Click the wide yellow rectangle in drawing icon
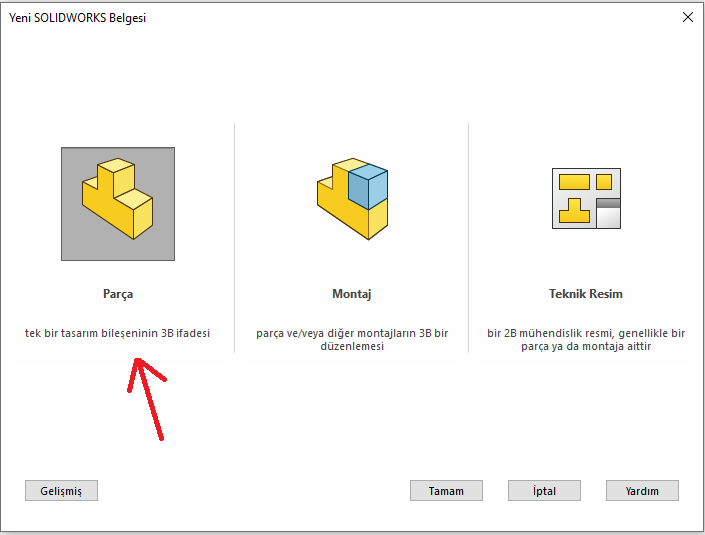This screenshot has width=705, height=535. click(573, 181)
